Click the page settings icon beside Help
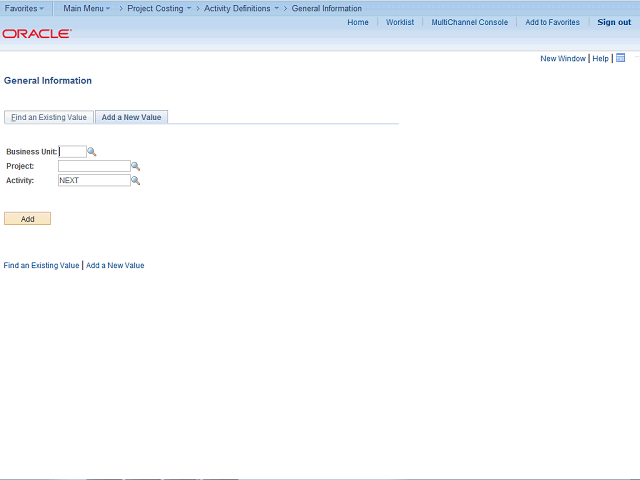Screen dimensions: 640x480 620,58
